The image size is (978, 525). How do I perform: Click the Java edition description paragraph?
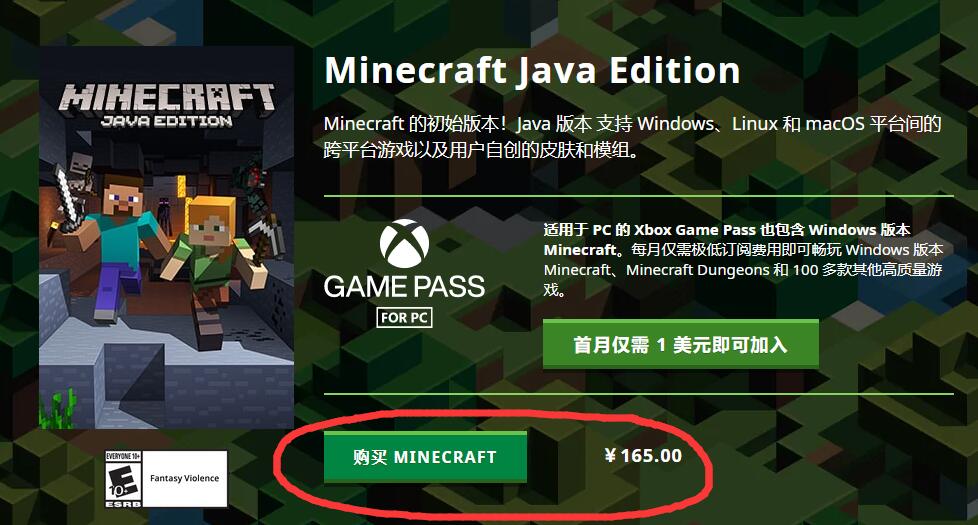point(632,137)
